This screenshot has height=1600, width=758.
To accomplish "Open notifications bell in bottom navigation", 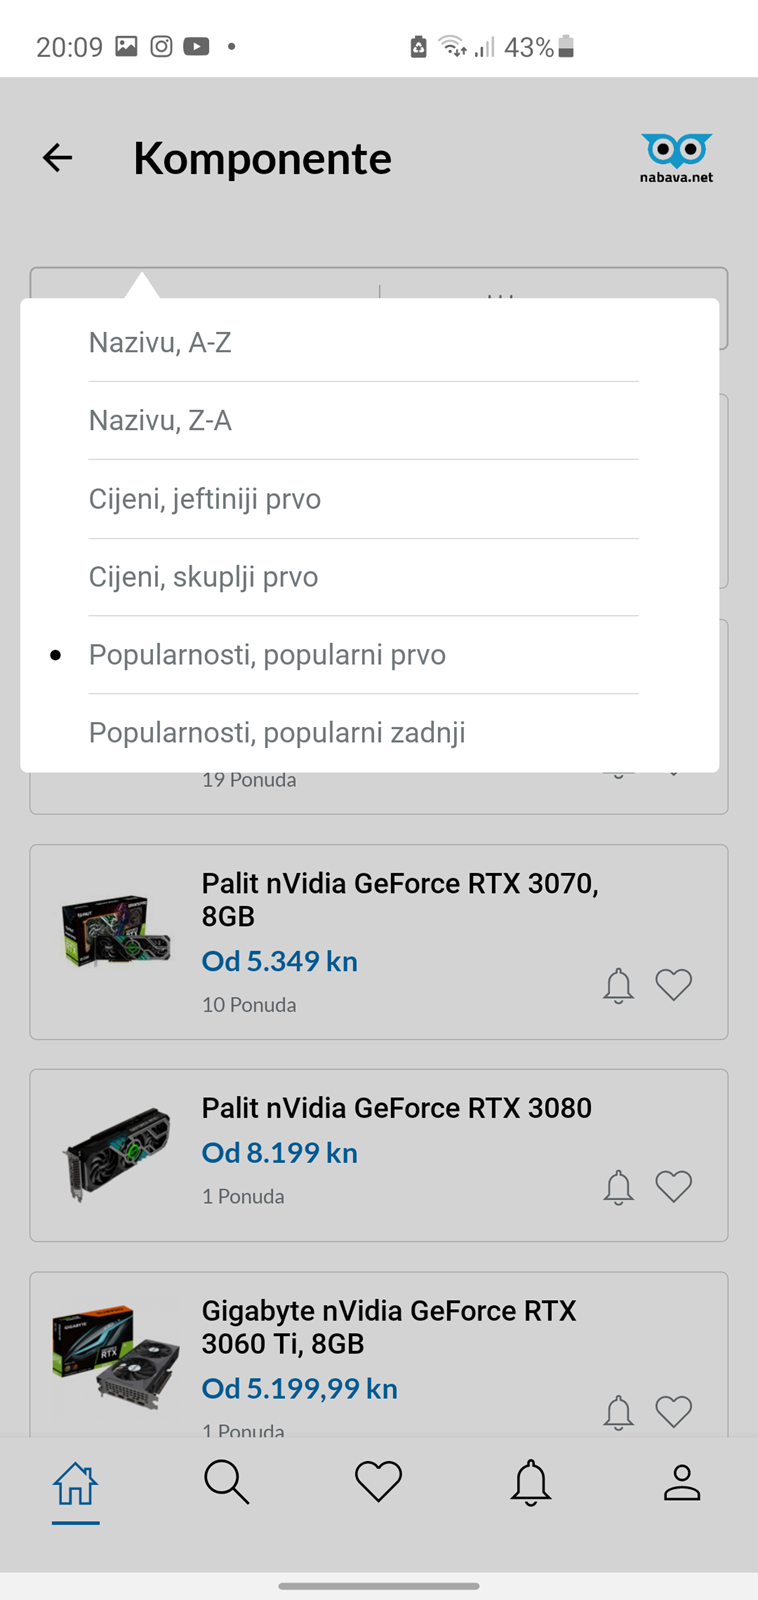I will [531, 1482].
